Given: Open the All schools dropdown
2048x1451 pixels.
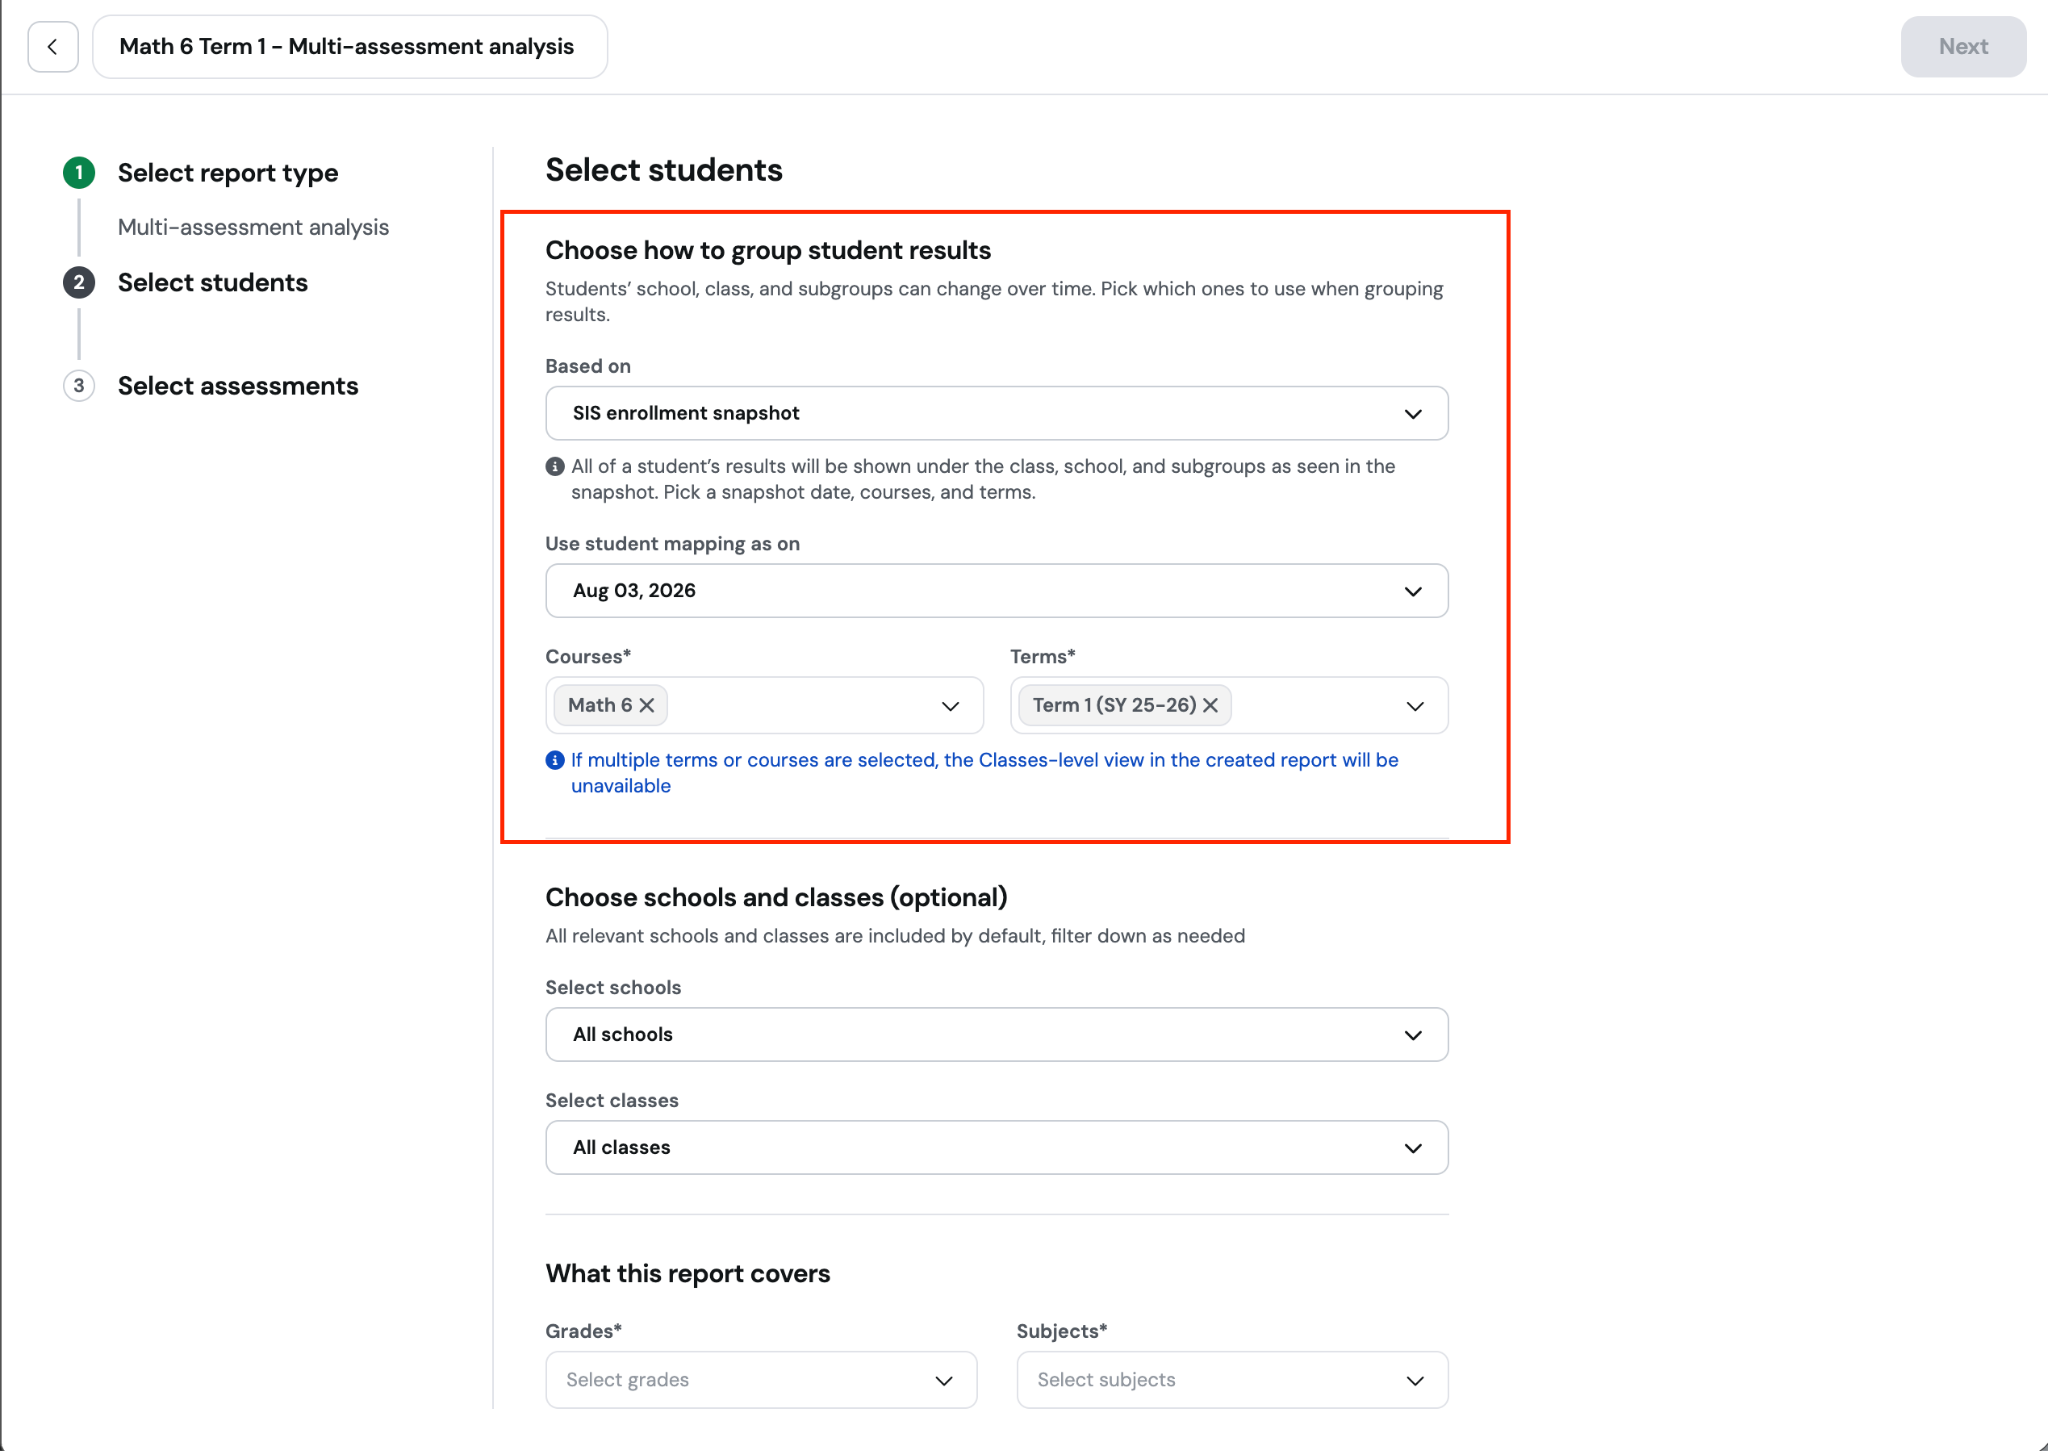Looking at the screenshot, I should coord(996,1035).
